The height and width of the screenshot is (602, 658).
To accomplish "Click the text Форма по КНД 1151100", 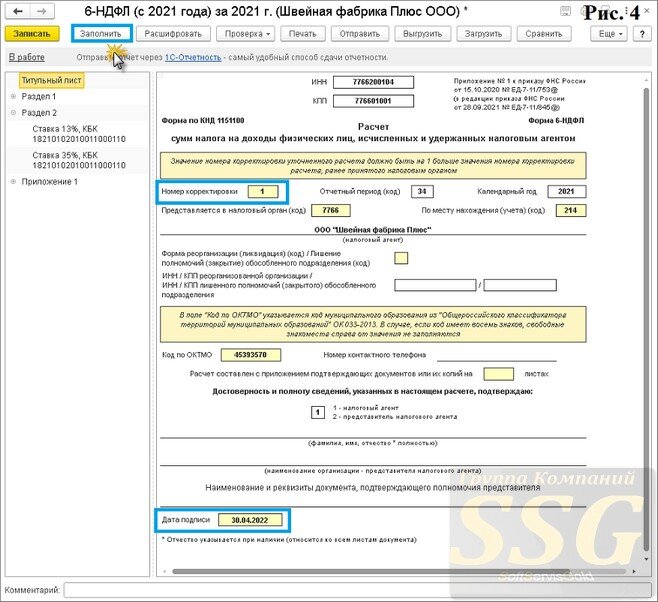I will (203, 121).
